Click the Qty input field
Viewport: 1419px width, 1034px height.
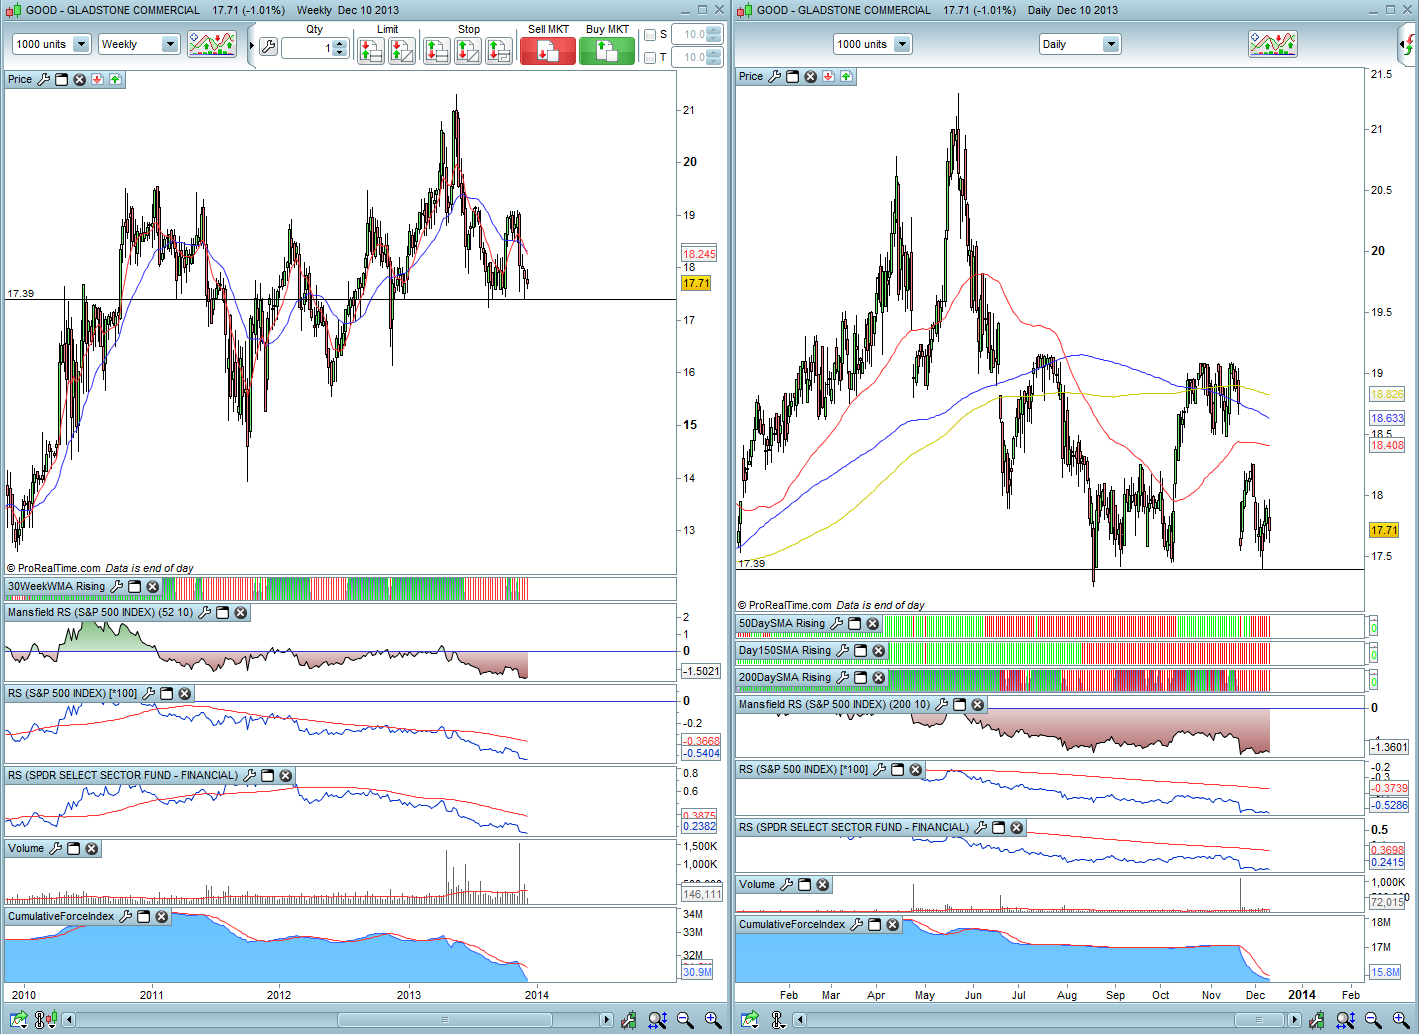coord(307,48)
